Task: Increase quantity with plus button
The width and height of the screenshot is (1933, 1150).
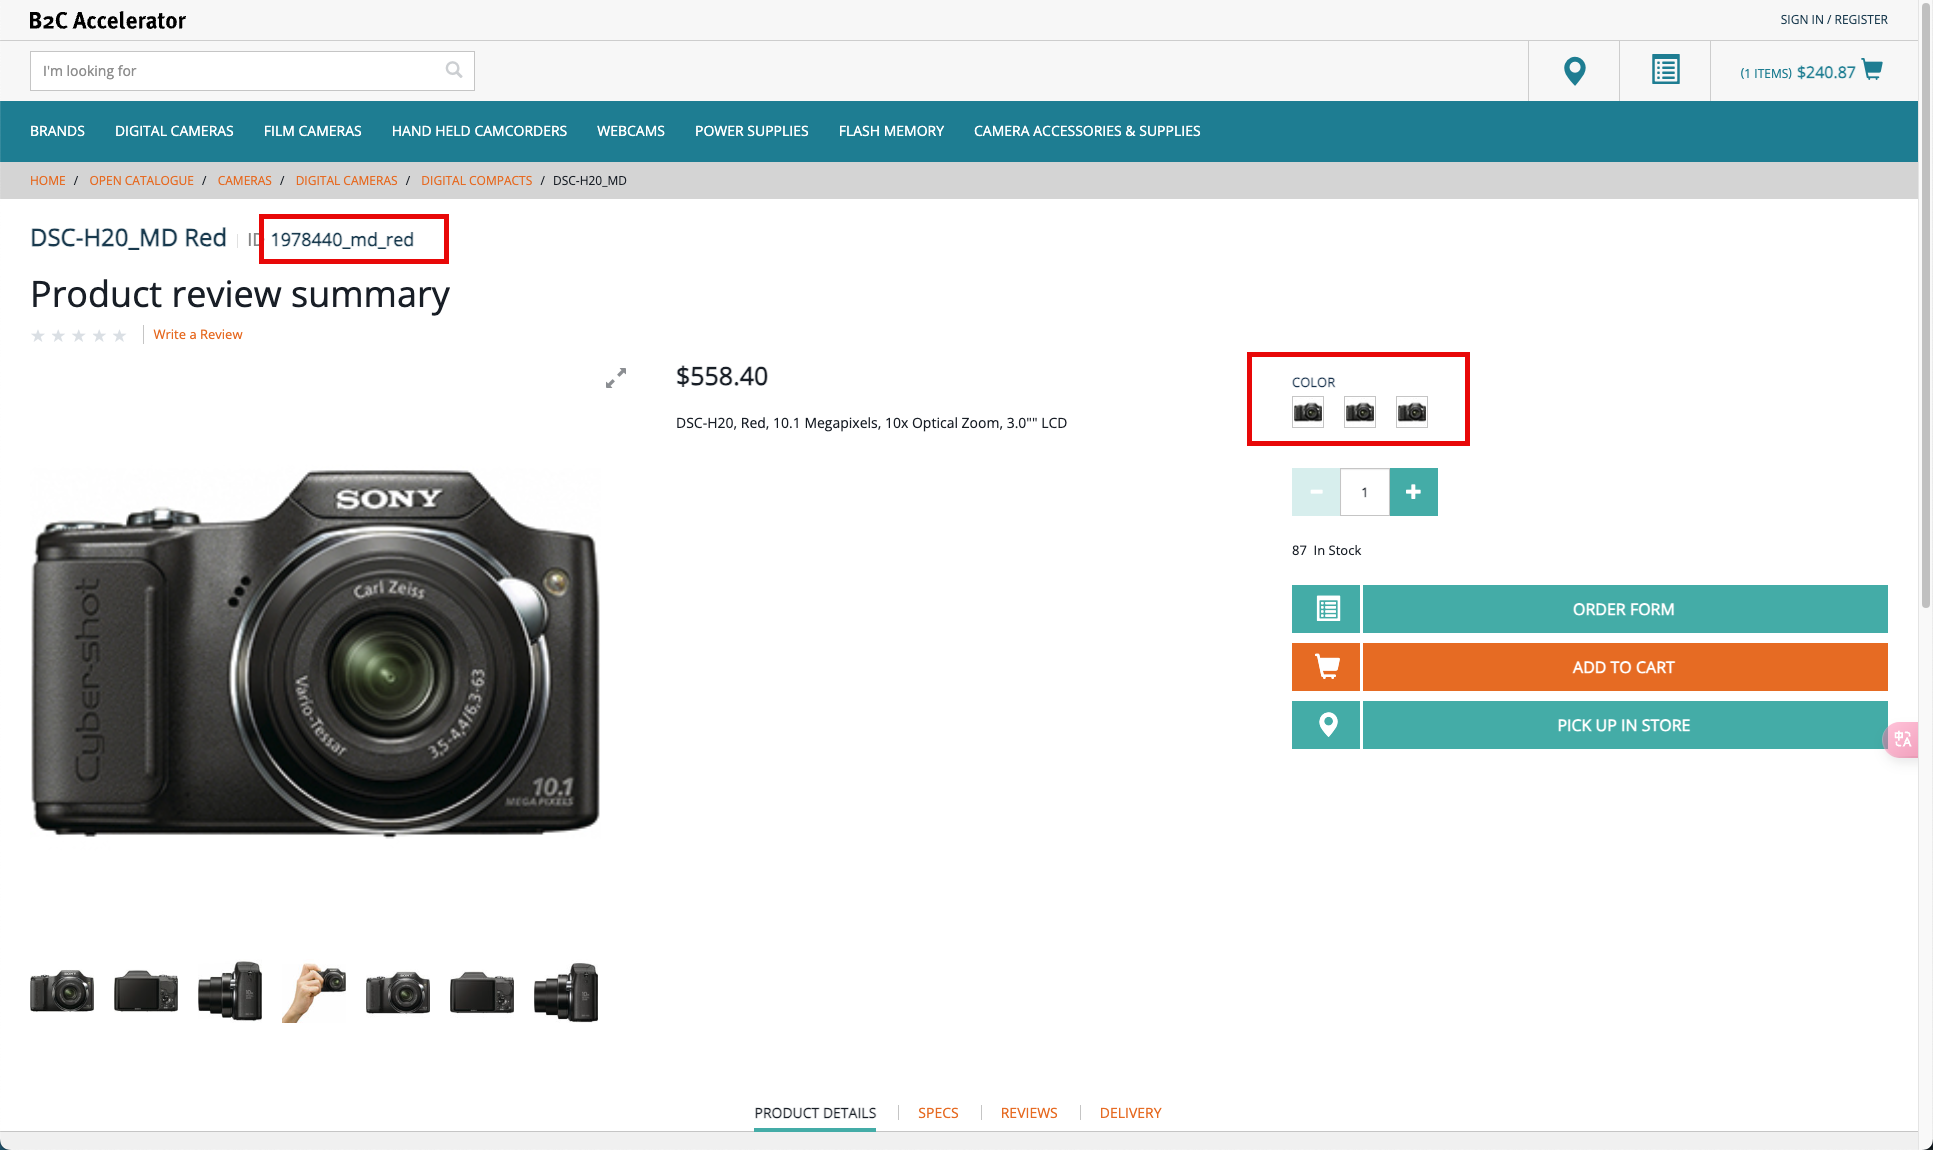Action: click(x=1413, y=492)
